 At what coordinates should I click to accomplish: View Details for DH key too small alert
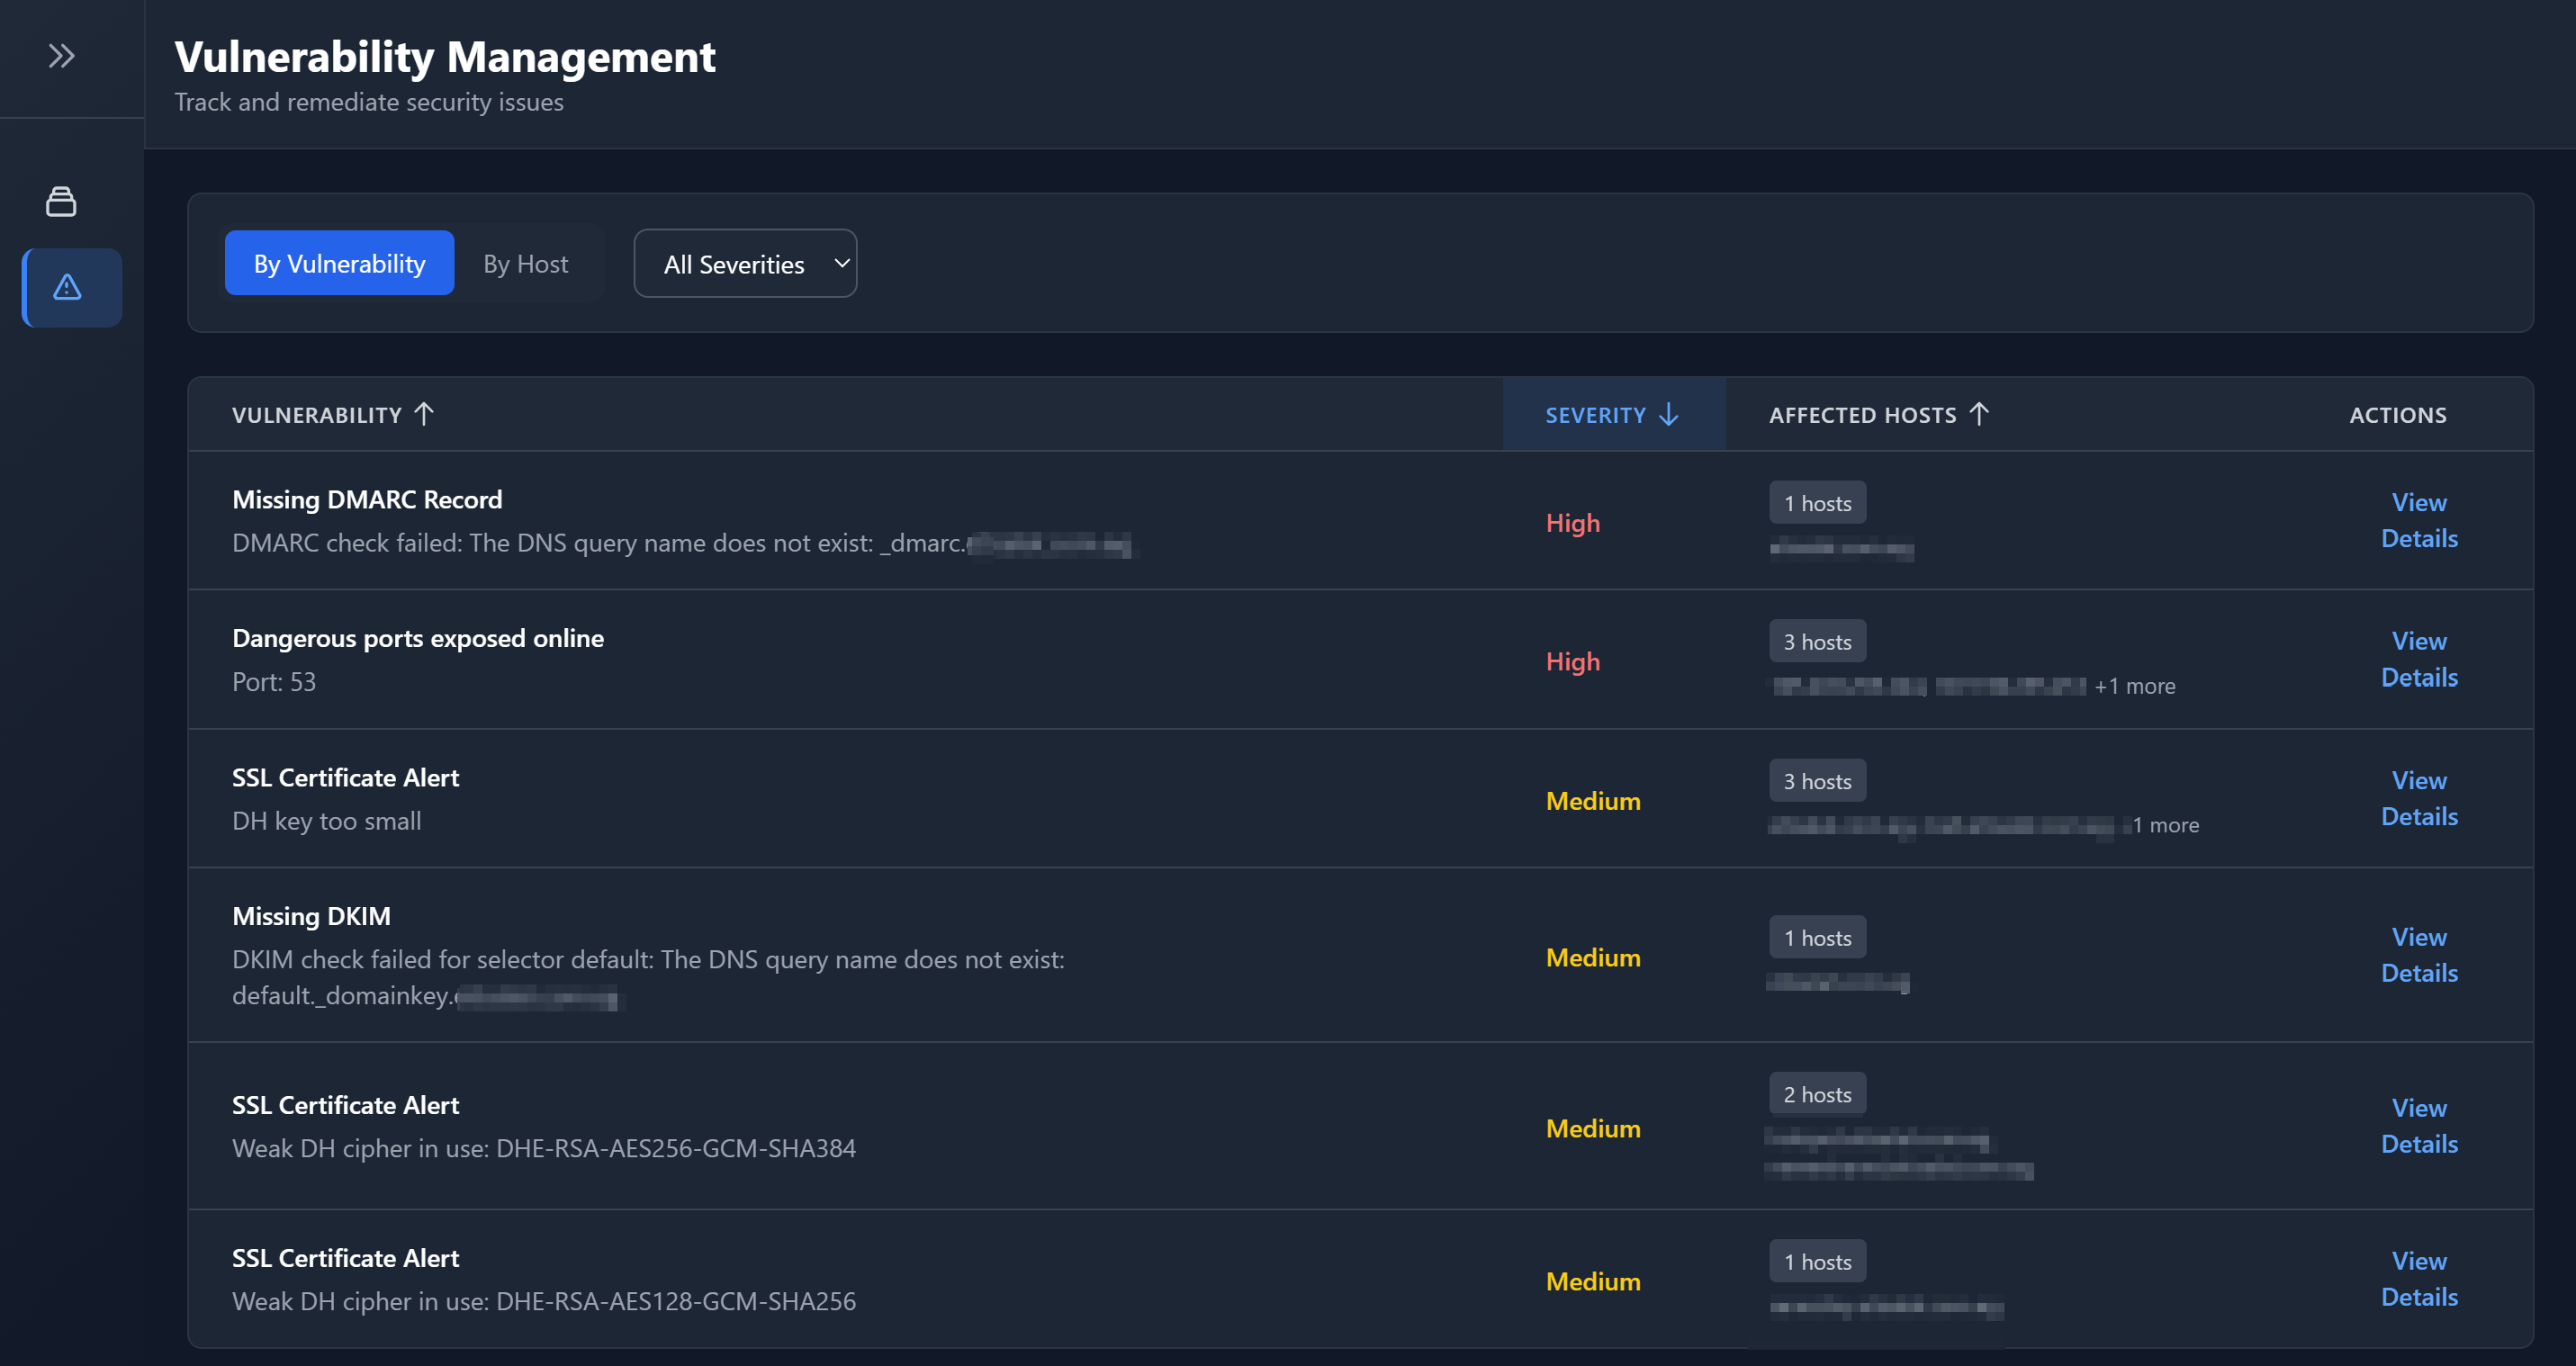(2418, 798)
